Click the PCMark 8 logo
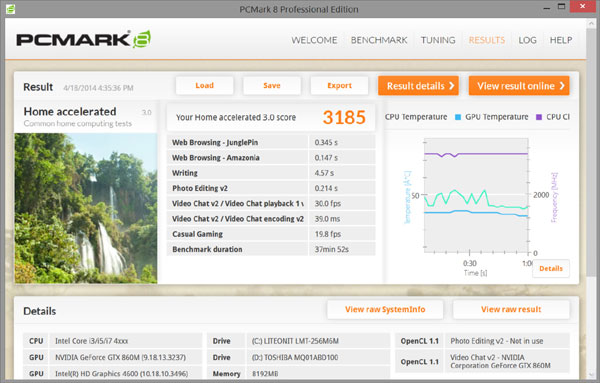This screenshot has height=383, width=600. (83, 39)
